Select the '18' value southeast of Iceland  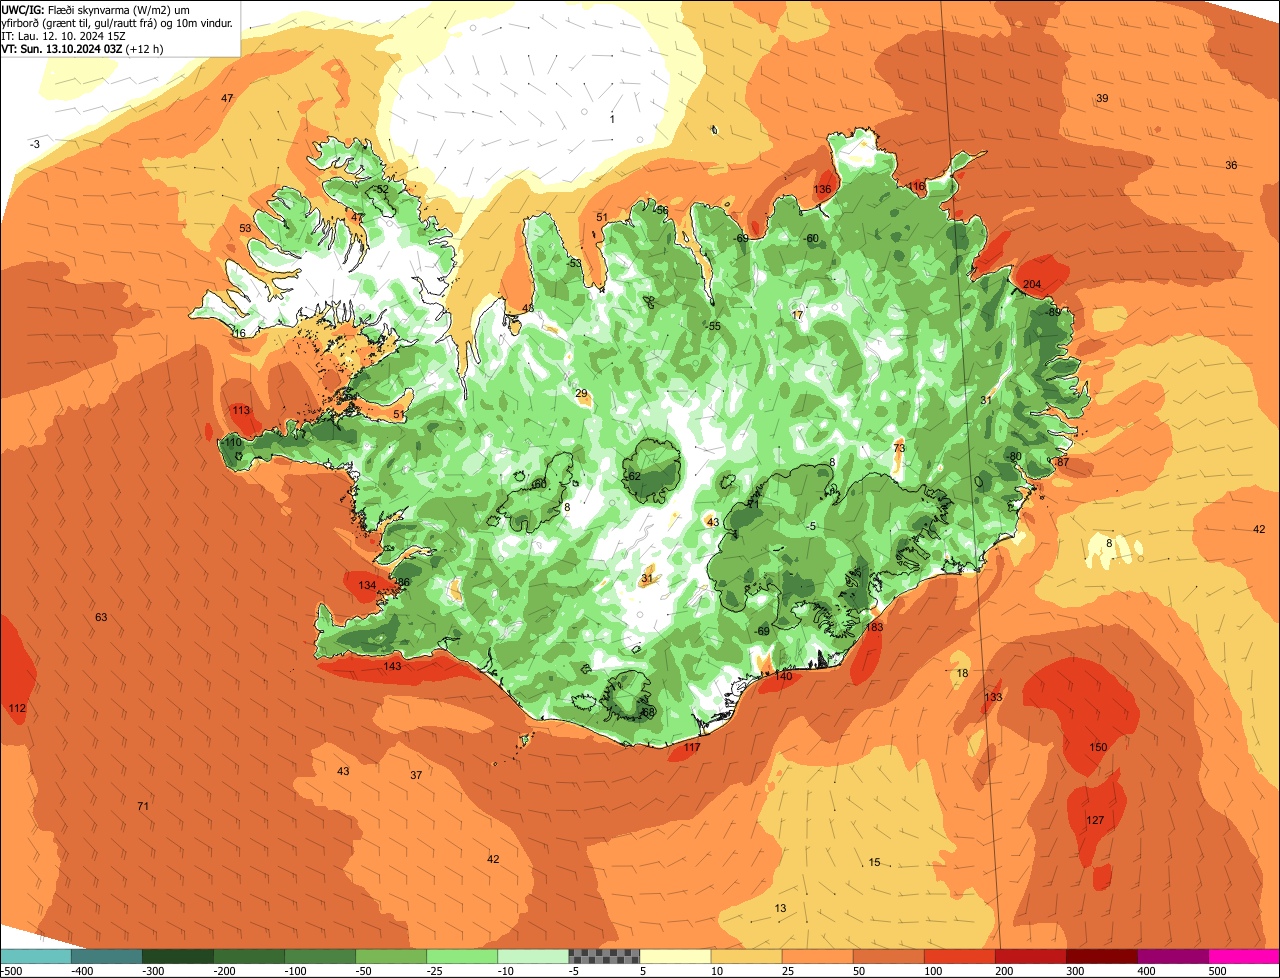(962, 673)
